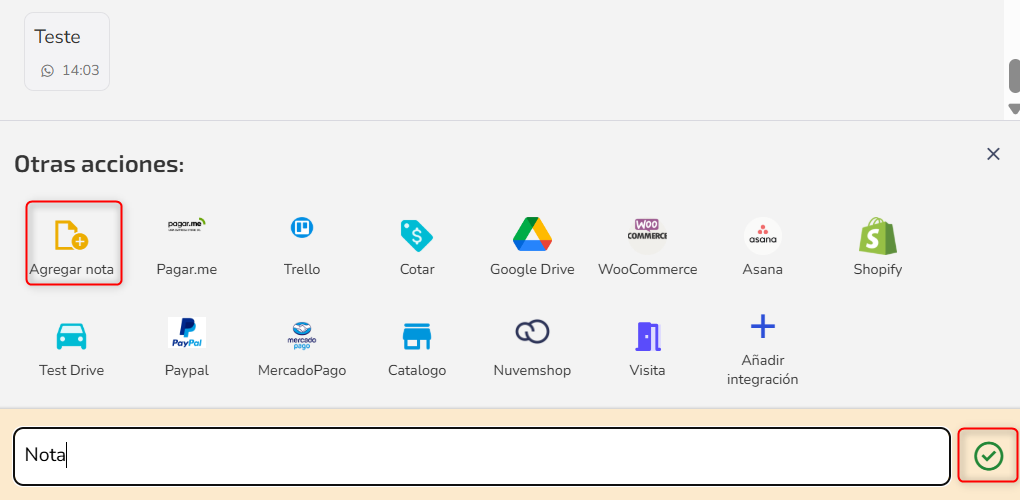1020x500 pixels.
Task: Click the 14:03 message timestamp
Action: (81, 71)
